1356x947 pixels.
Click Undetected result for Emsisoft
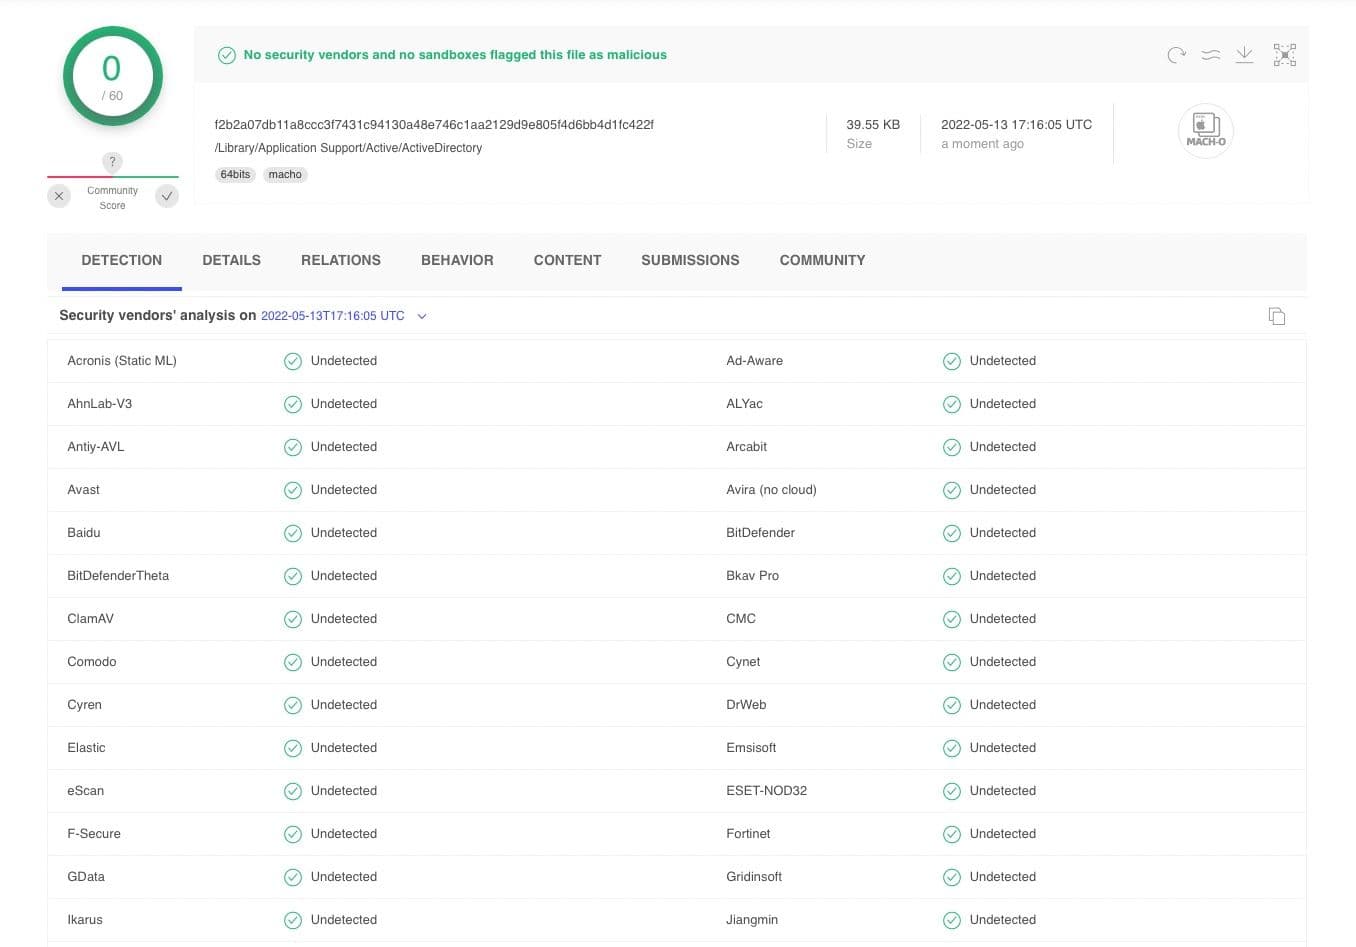1003,748
